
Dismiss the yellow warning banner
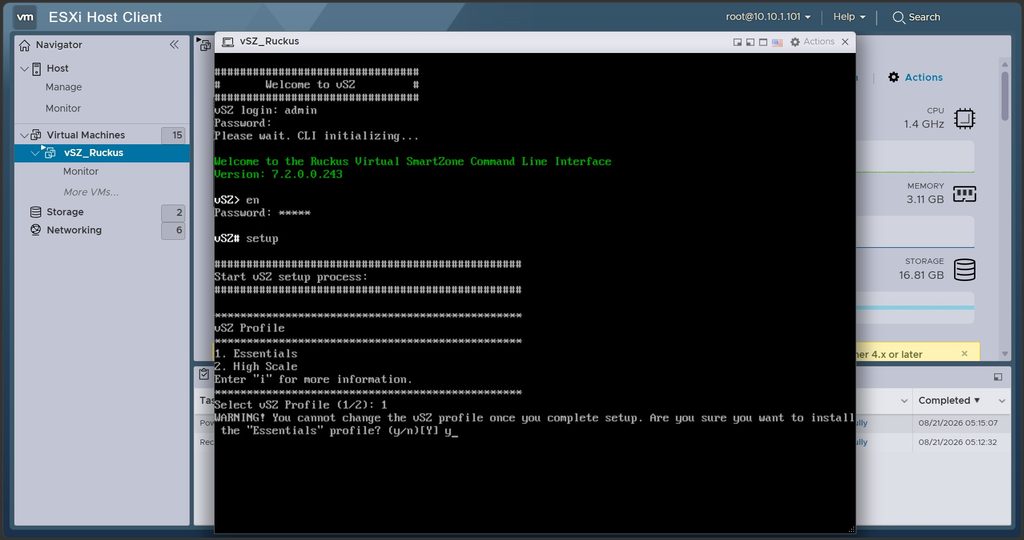965,353
